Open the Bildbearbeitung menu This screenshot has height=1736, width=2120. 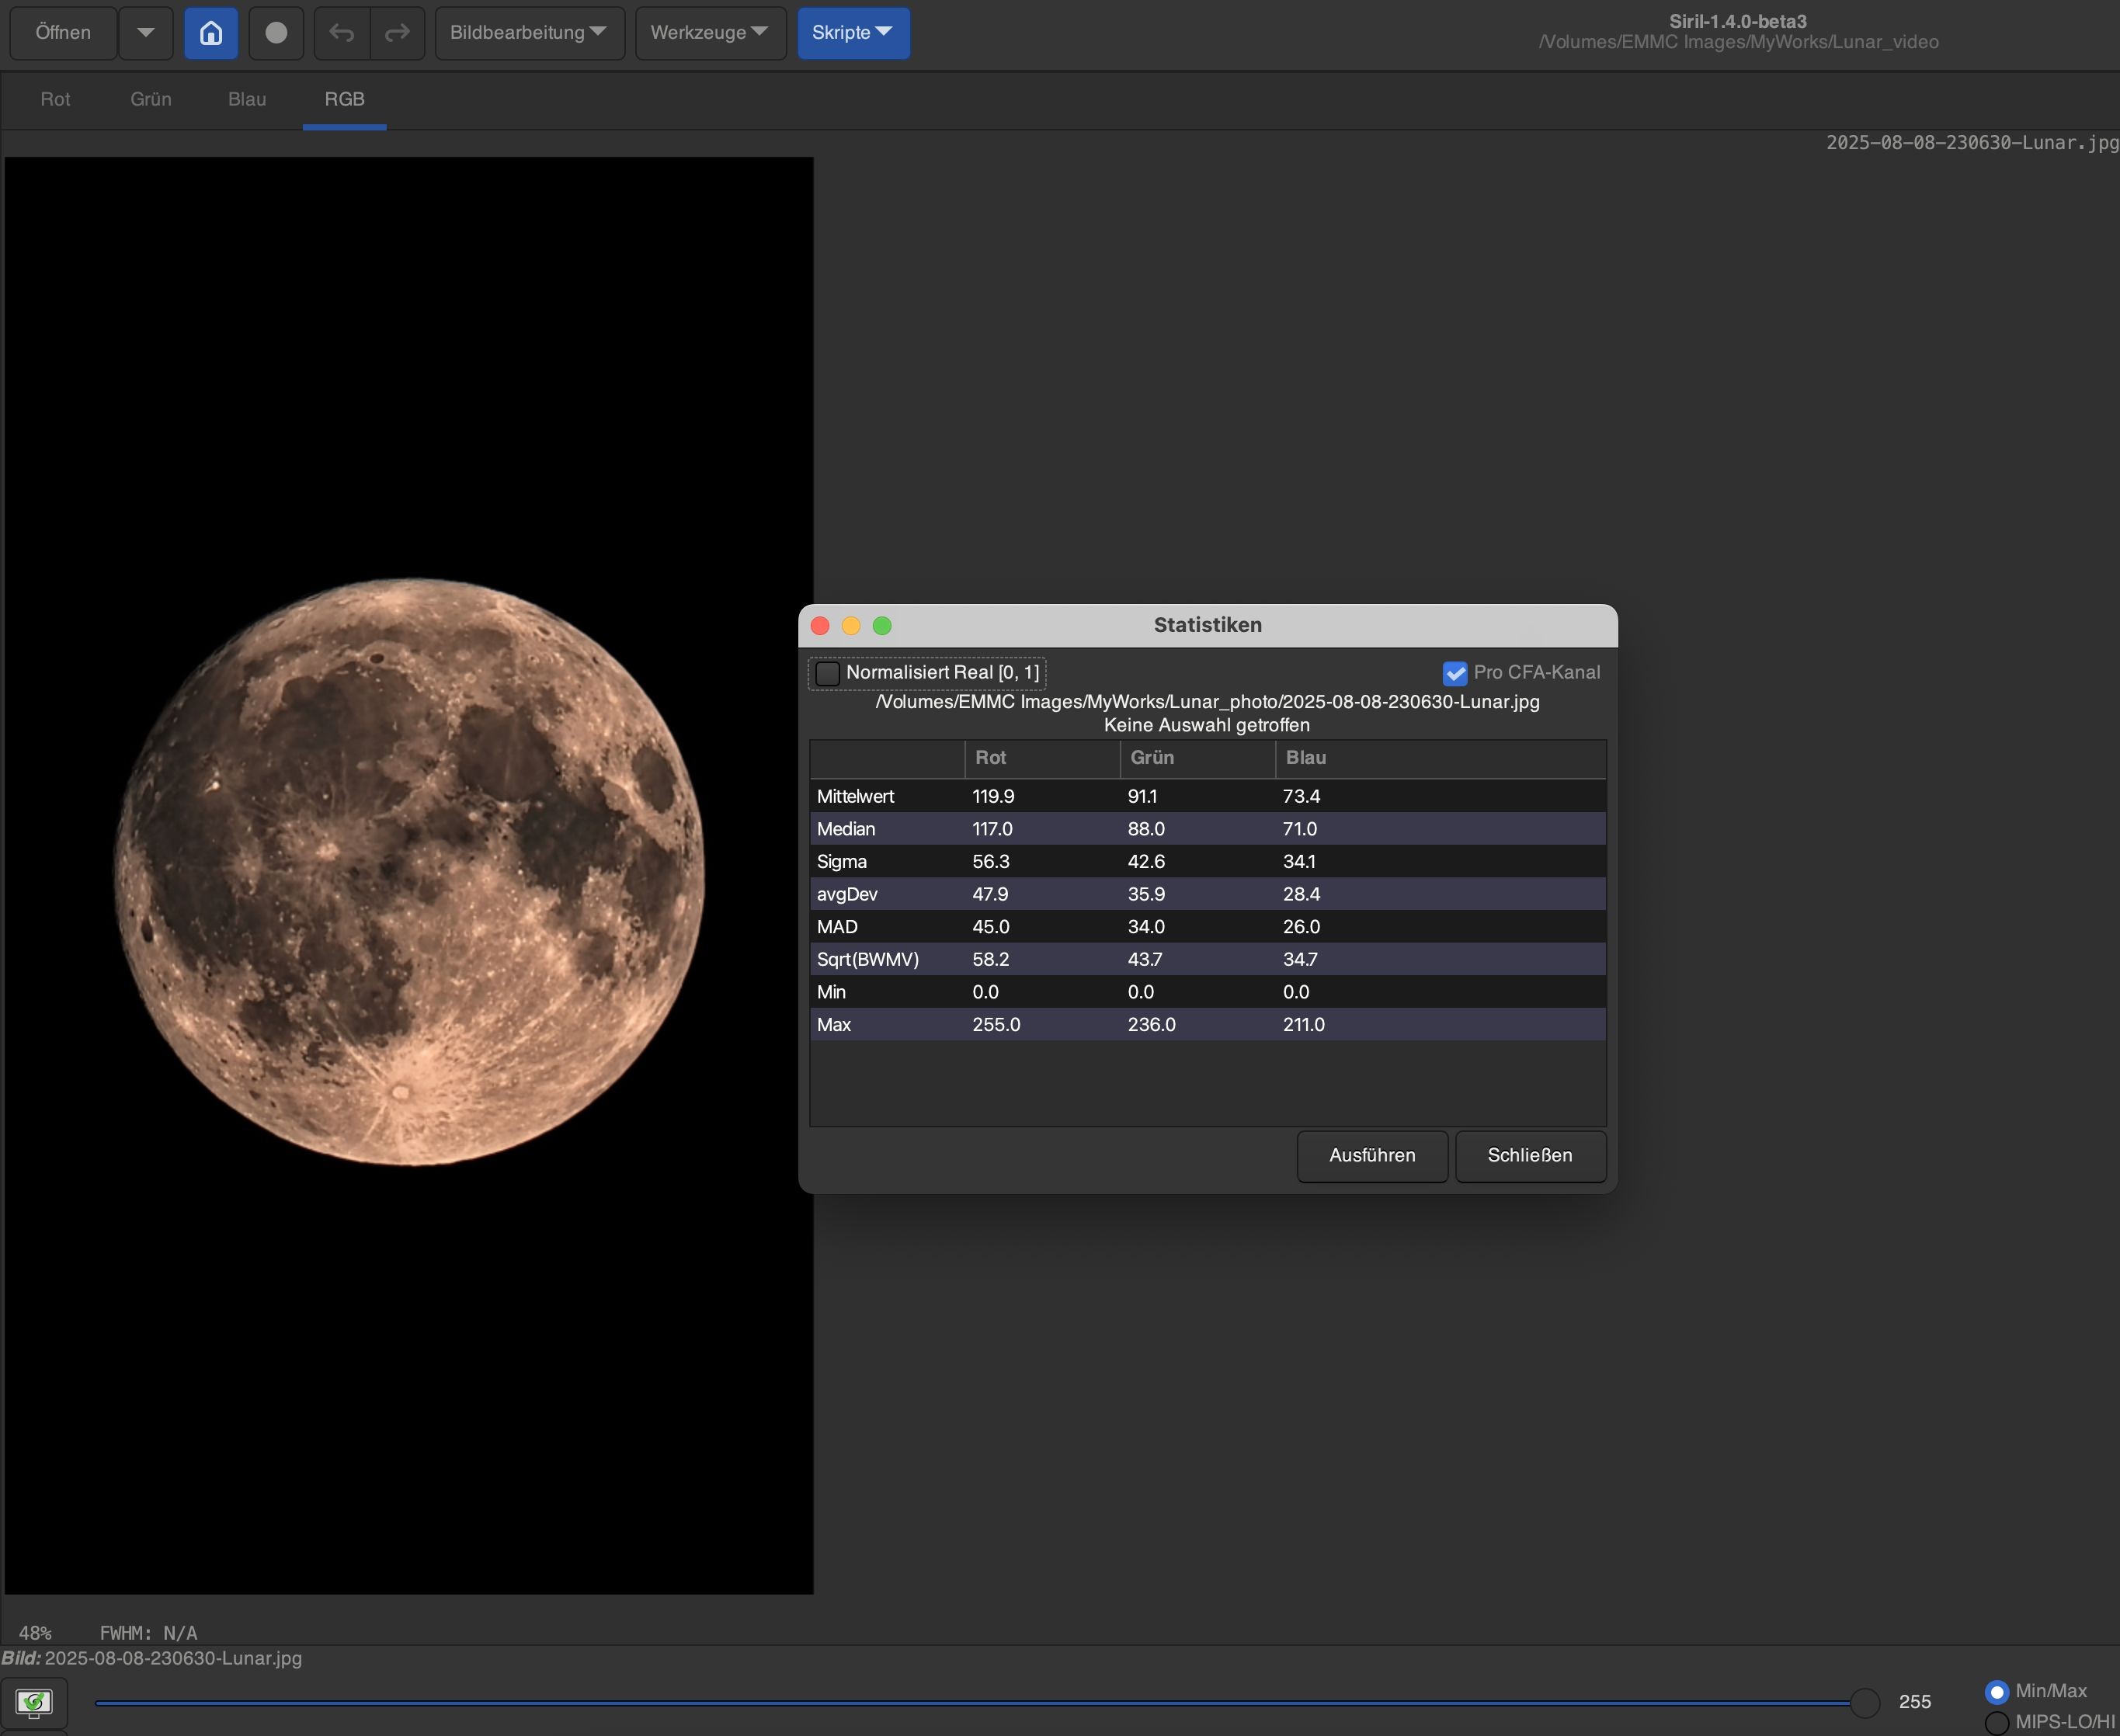(x=529, y=33)
